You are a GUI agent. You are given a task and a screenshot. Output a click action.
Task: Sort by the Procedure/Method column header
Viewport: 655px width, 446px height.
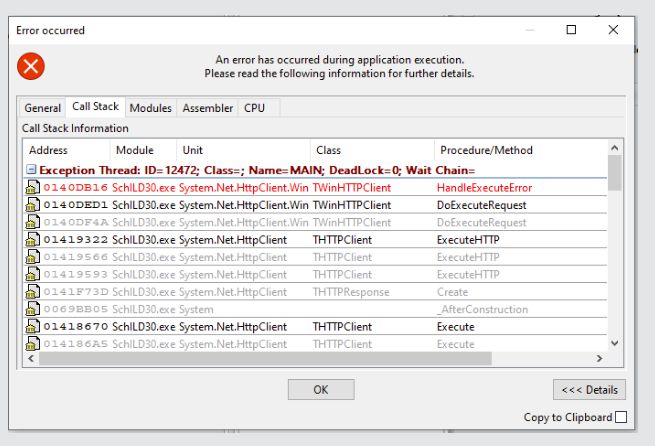[x=521, y=150]
